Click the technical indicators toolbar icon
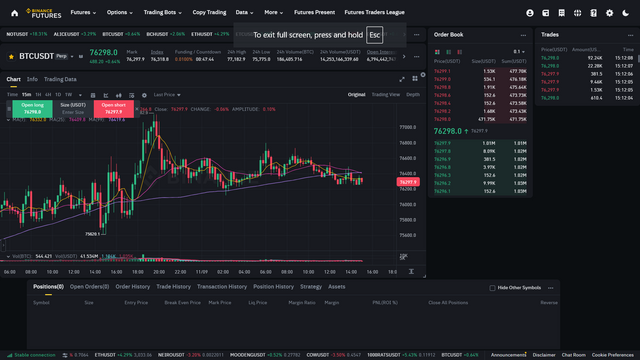The height and width of the screenshot is (360, 640). pyautogui.click(x=106, y=95)
